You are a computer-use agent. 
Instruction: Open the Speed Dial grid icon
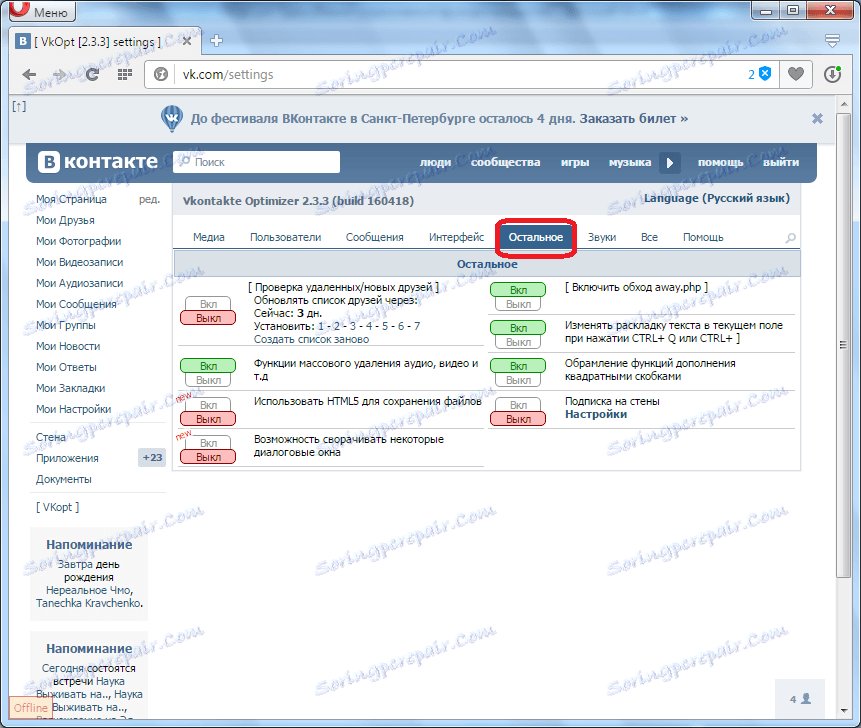click(125, 74)
